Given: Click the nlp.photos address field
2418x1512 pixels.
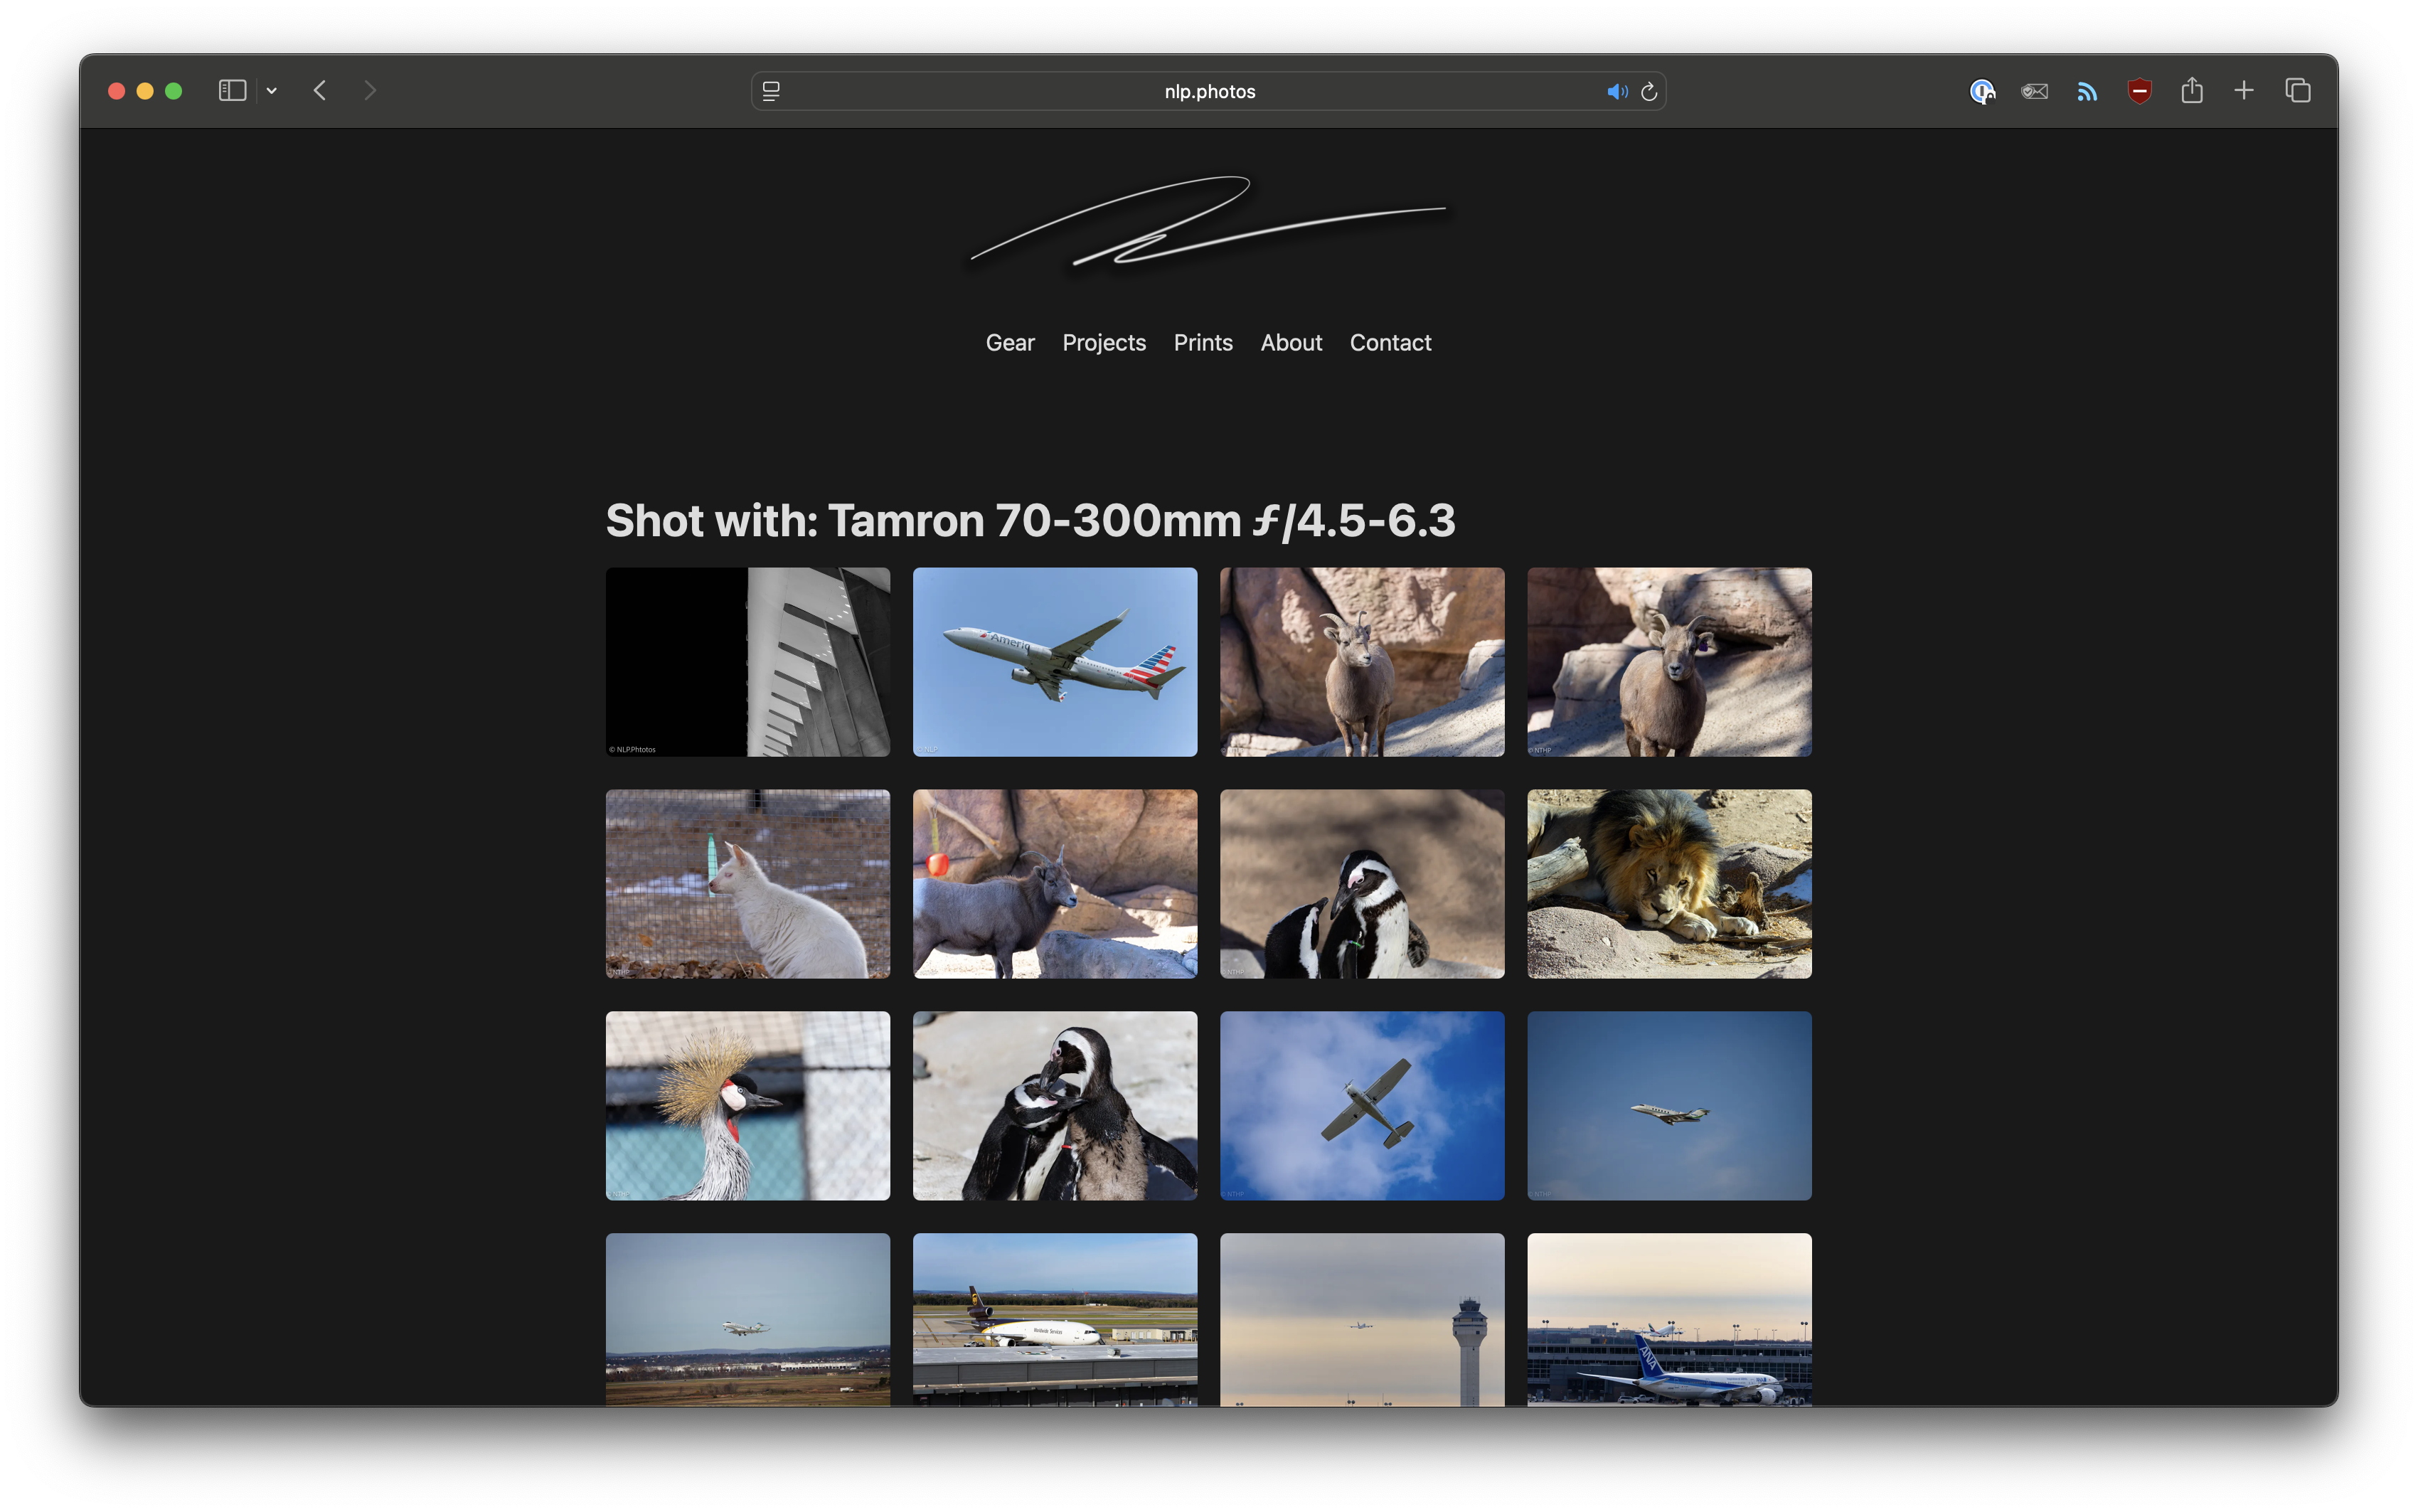Looking at the screenshot, I should click(1208, 92).
